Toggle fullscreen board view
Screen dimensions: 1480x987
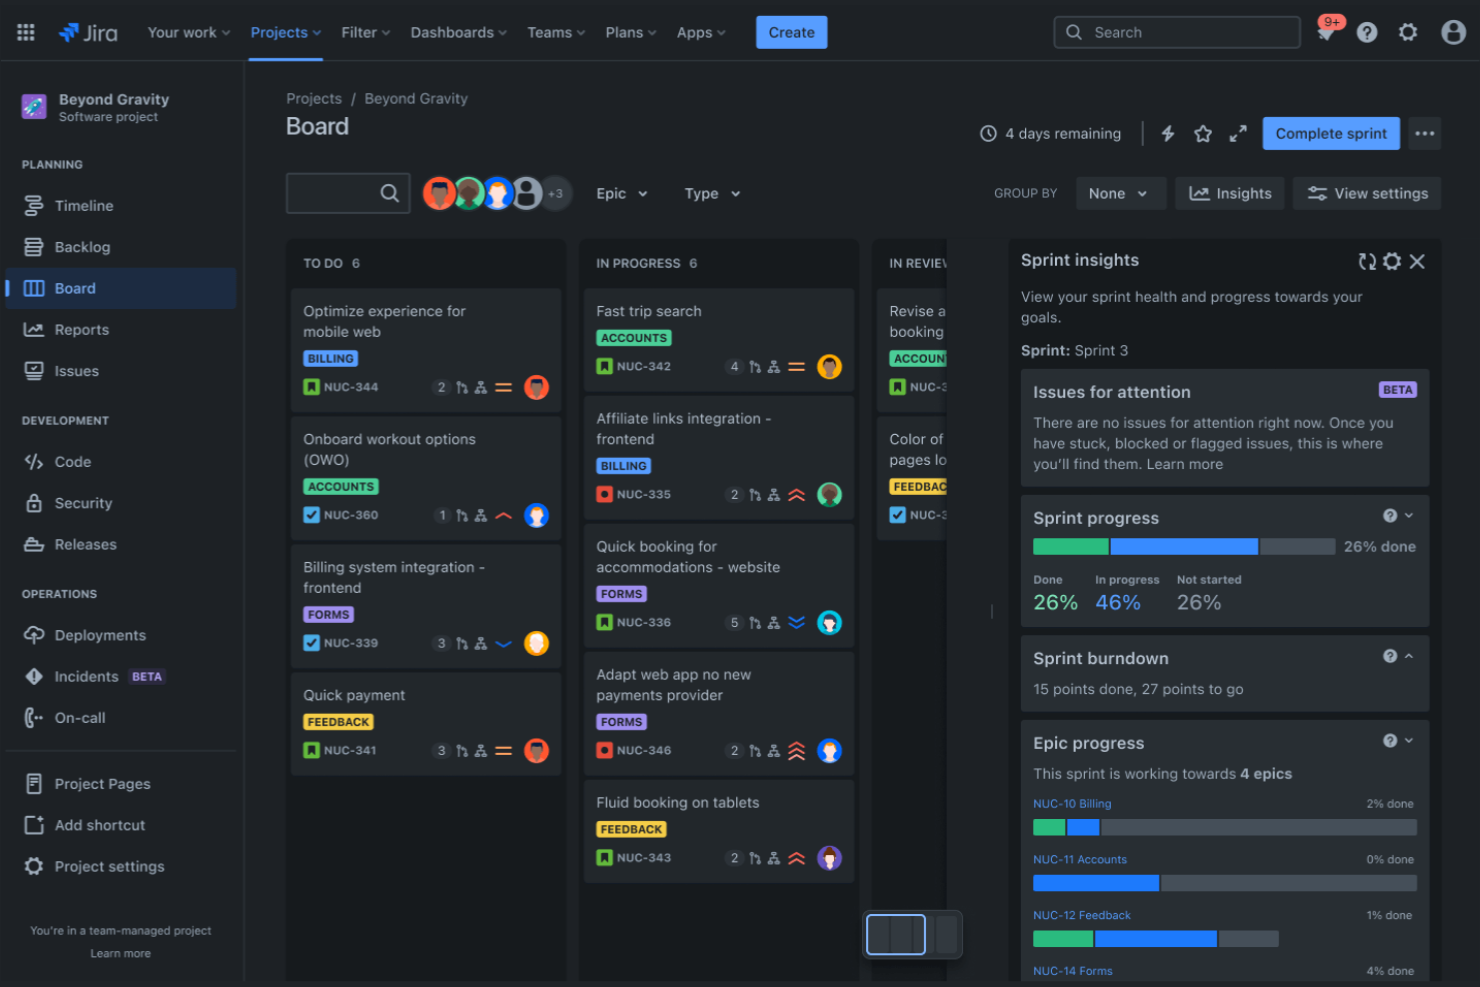click(1238, 133)
